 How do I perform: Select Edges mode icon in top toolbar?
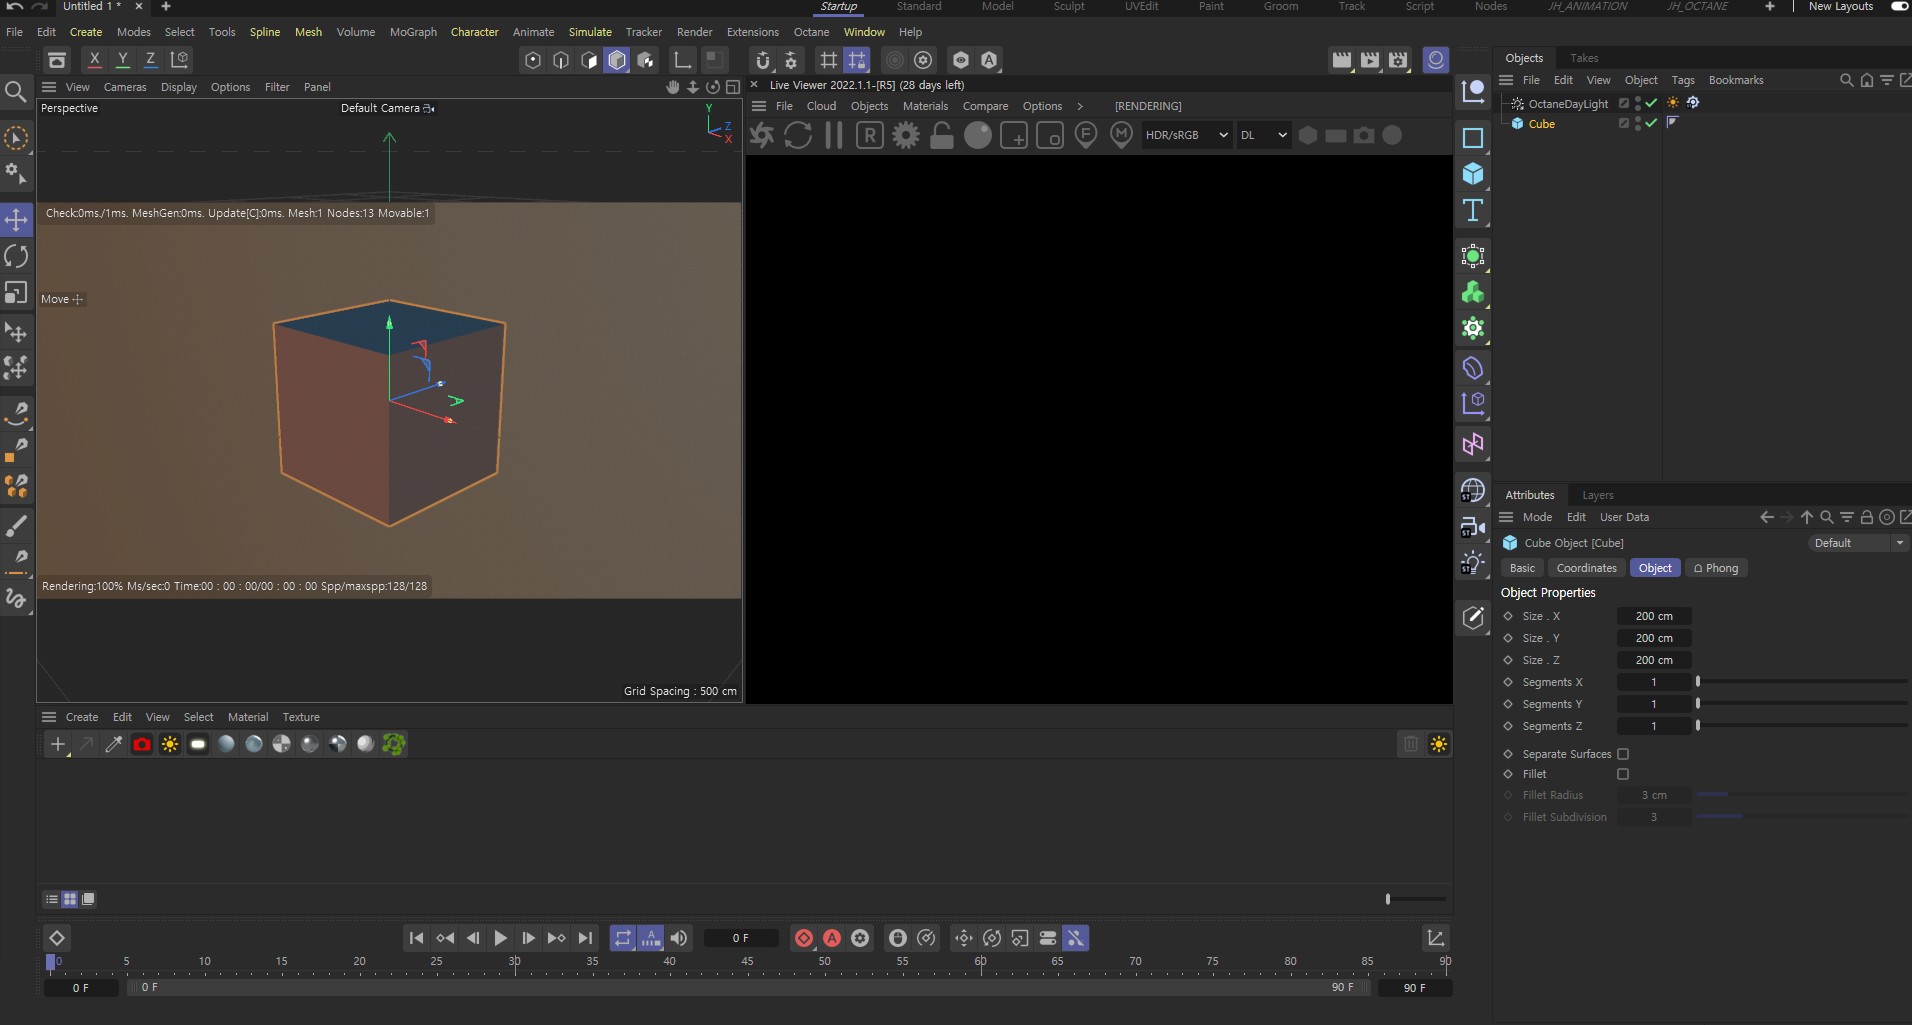point(561,60)
